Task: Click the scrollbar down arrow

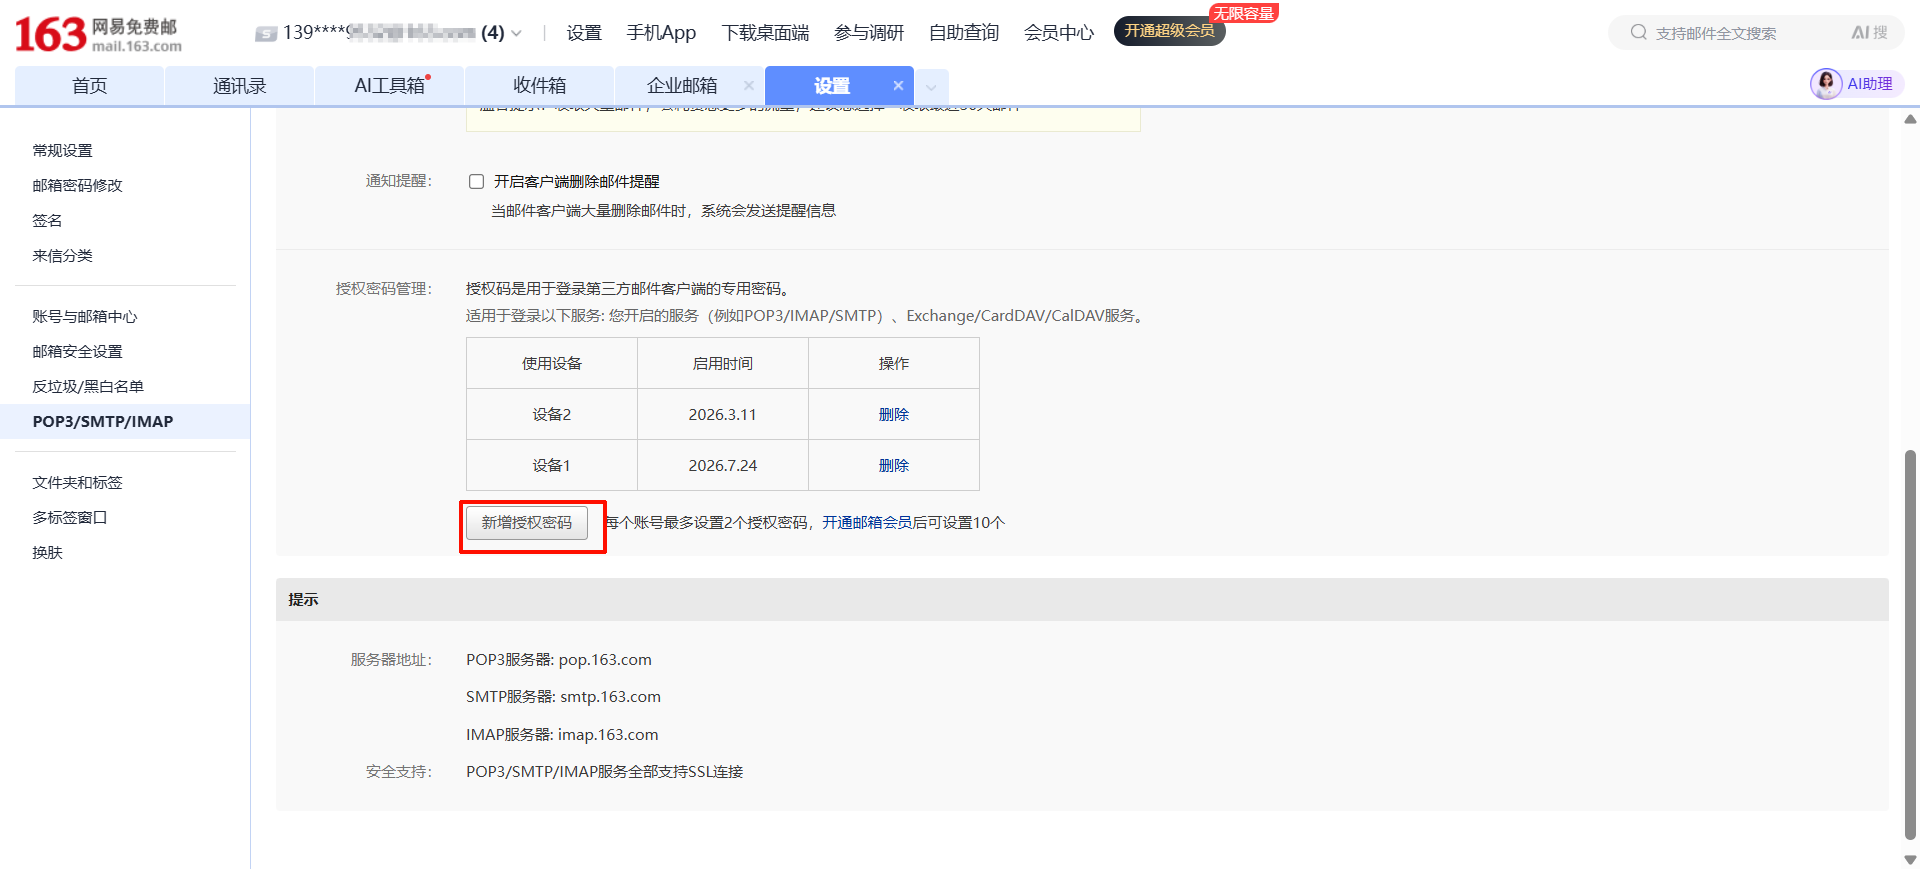Action: [x=1910, y=860]
